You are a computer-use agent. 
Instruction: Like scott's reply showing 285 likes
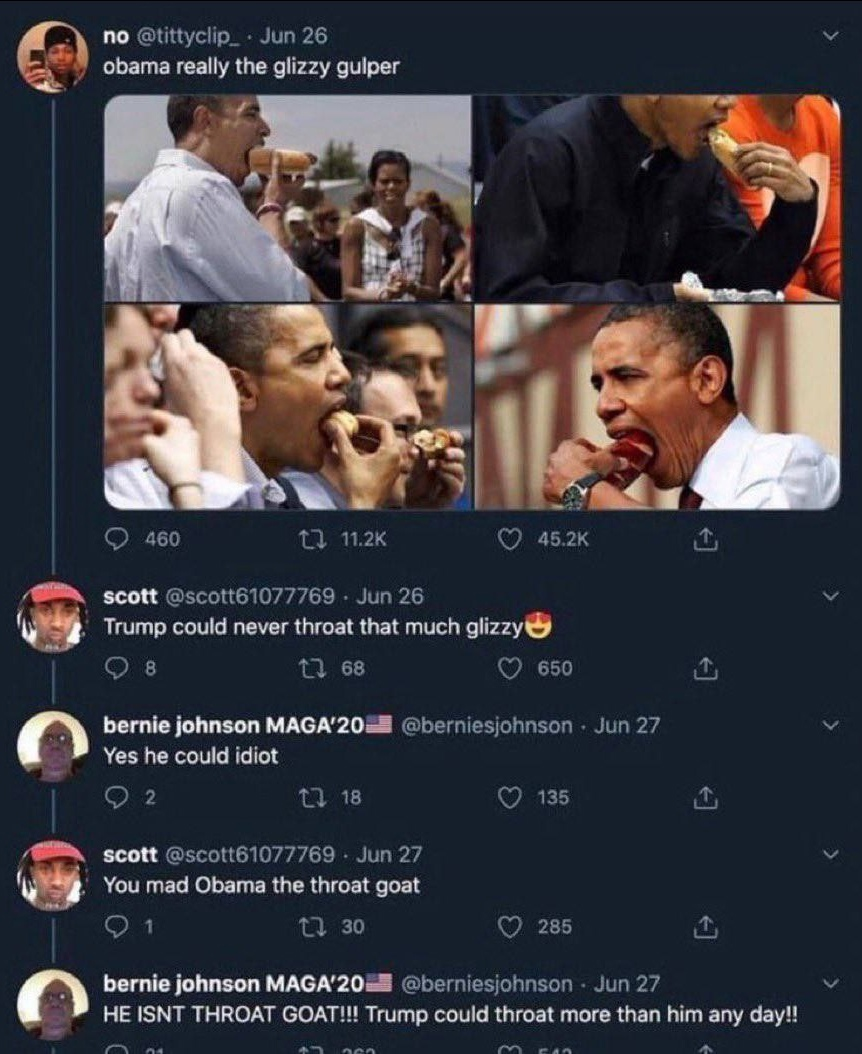[510, 926]
